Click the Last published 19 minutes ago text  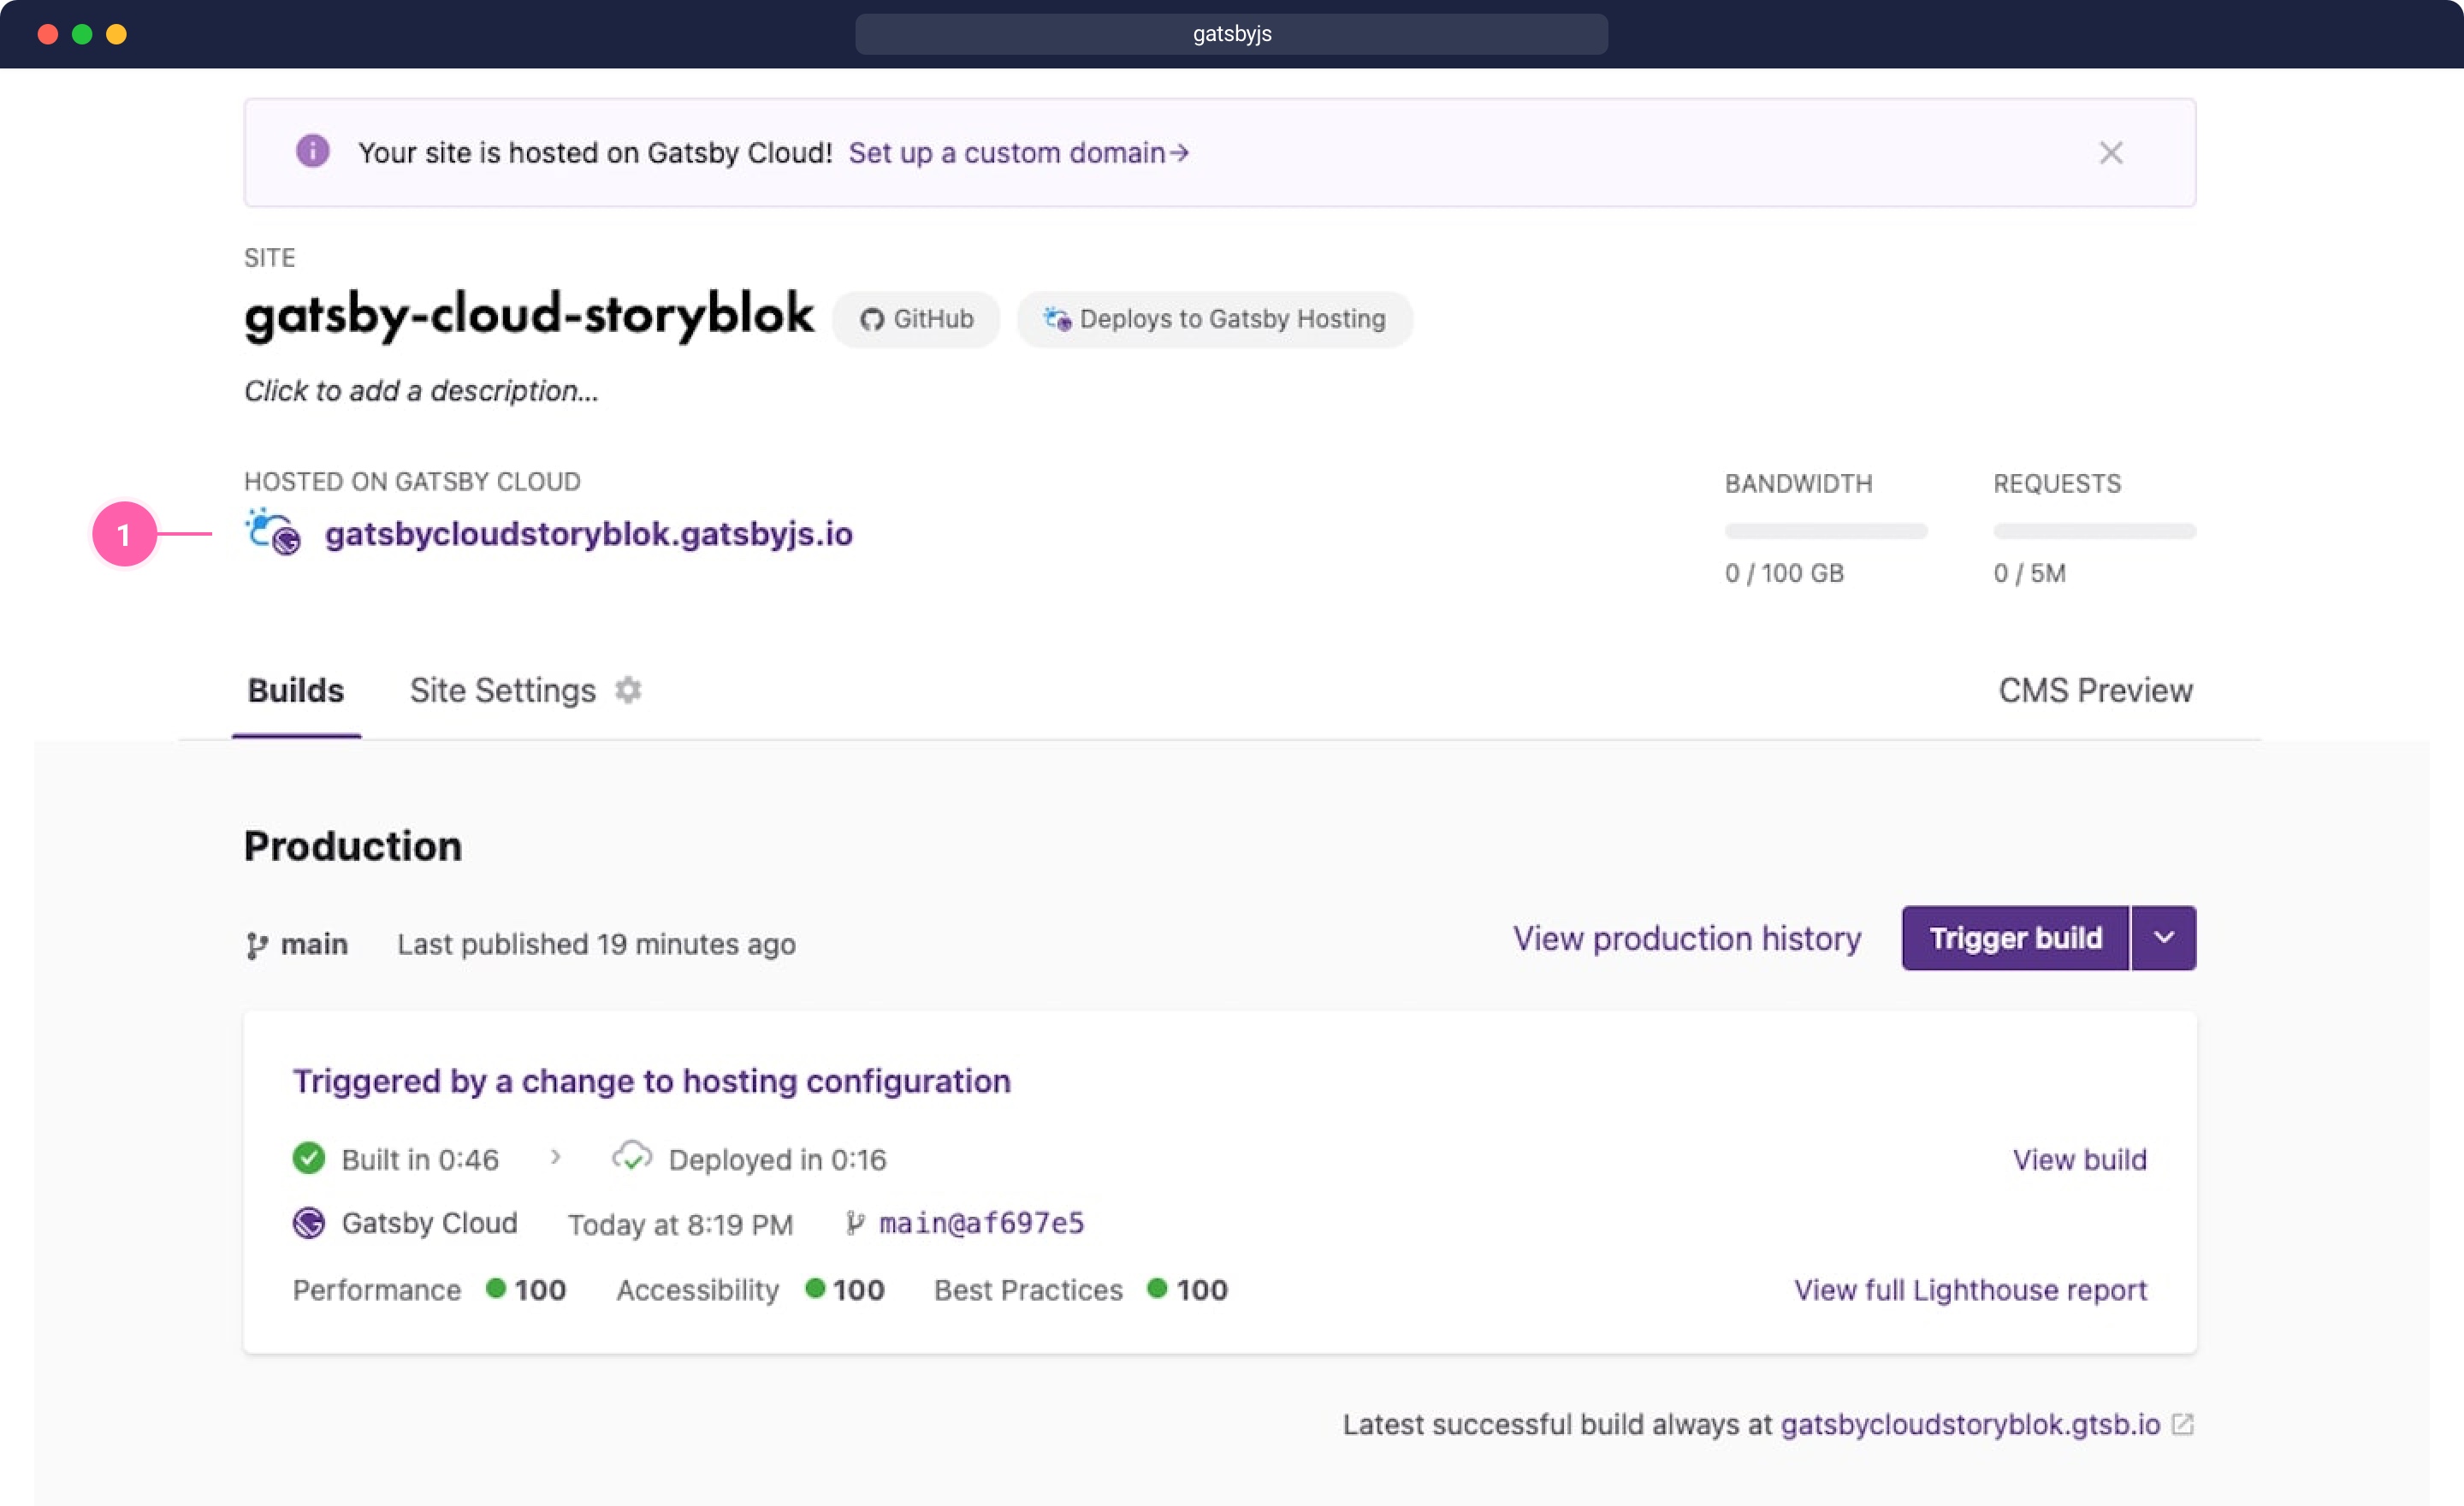(x=596, y=945)
